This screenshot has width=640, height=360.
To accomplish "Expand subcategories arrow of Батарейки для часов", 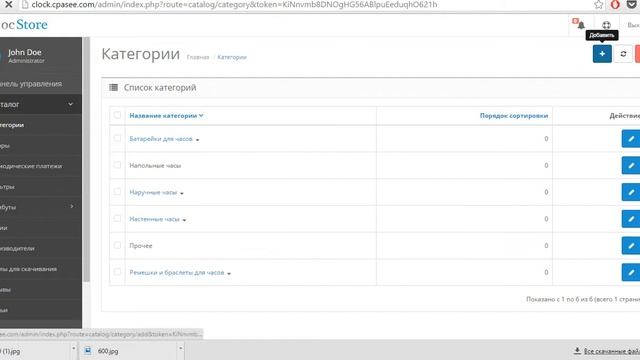I will coord(198,140).
